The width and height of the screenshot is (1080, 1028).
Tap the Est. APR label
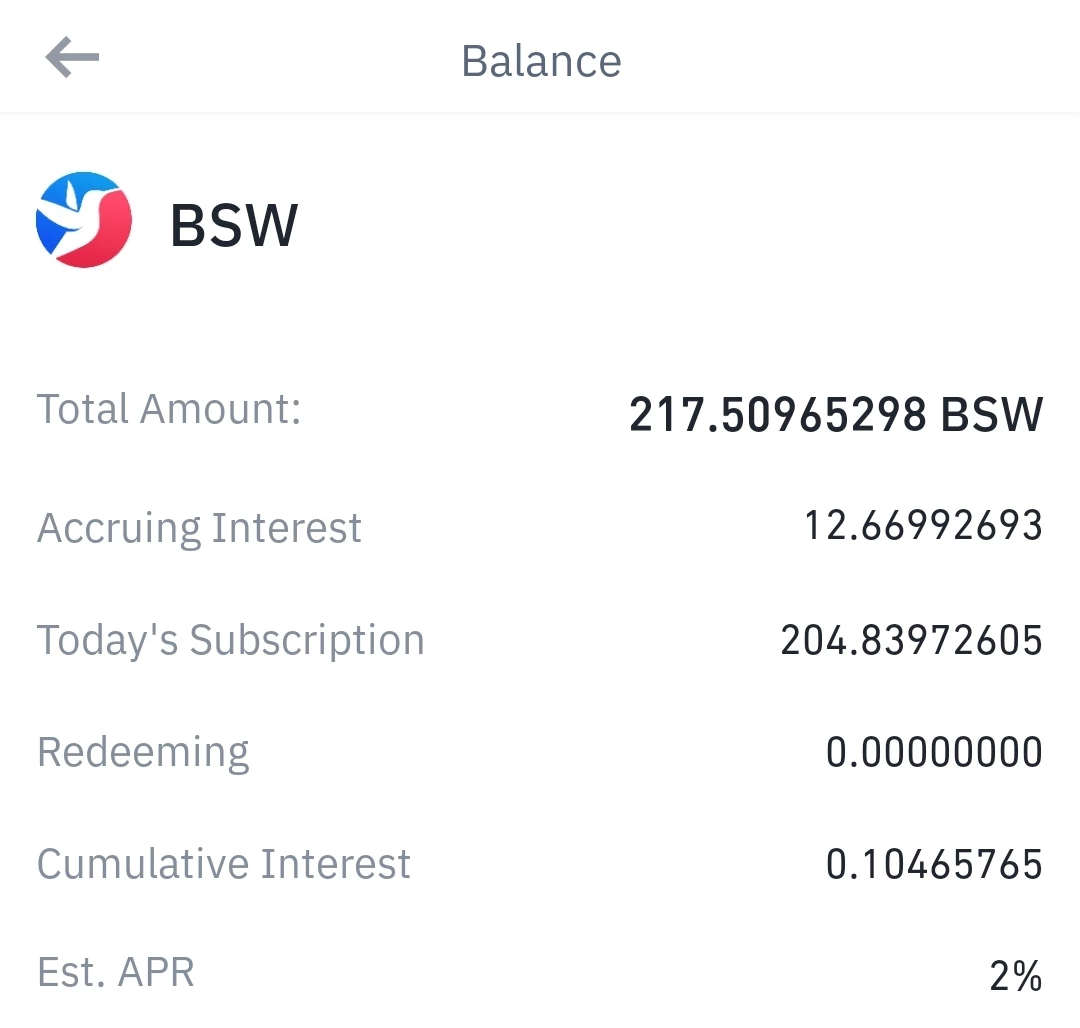tap(116, 972)
